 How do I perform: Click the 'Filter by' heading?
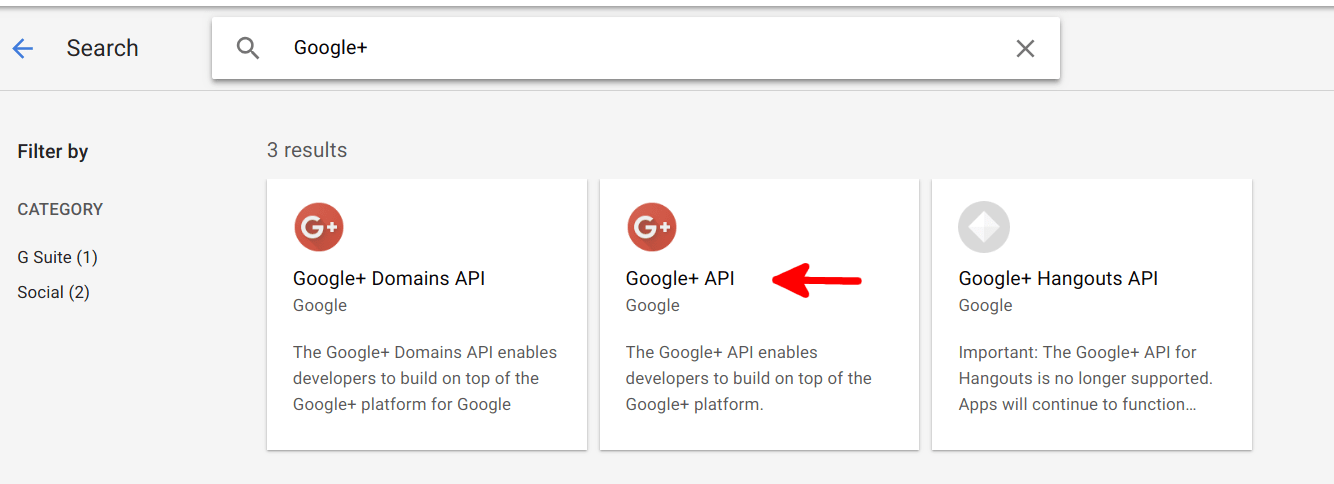pyautogui.click(x=53, y=152)
